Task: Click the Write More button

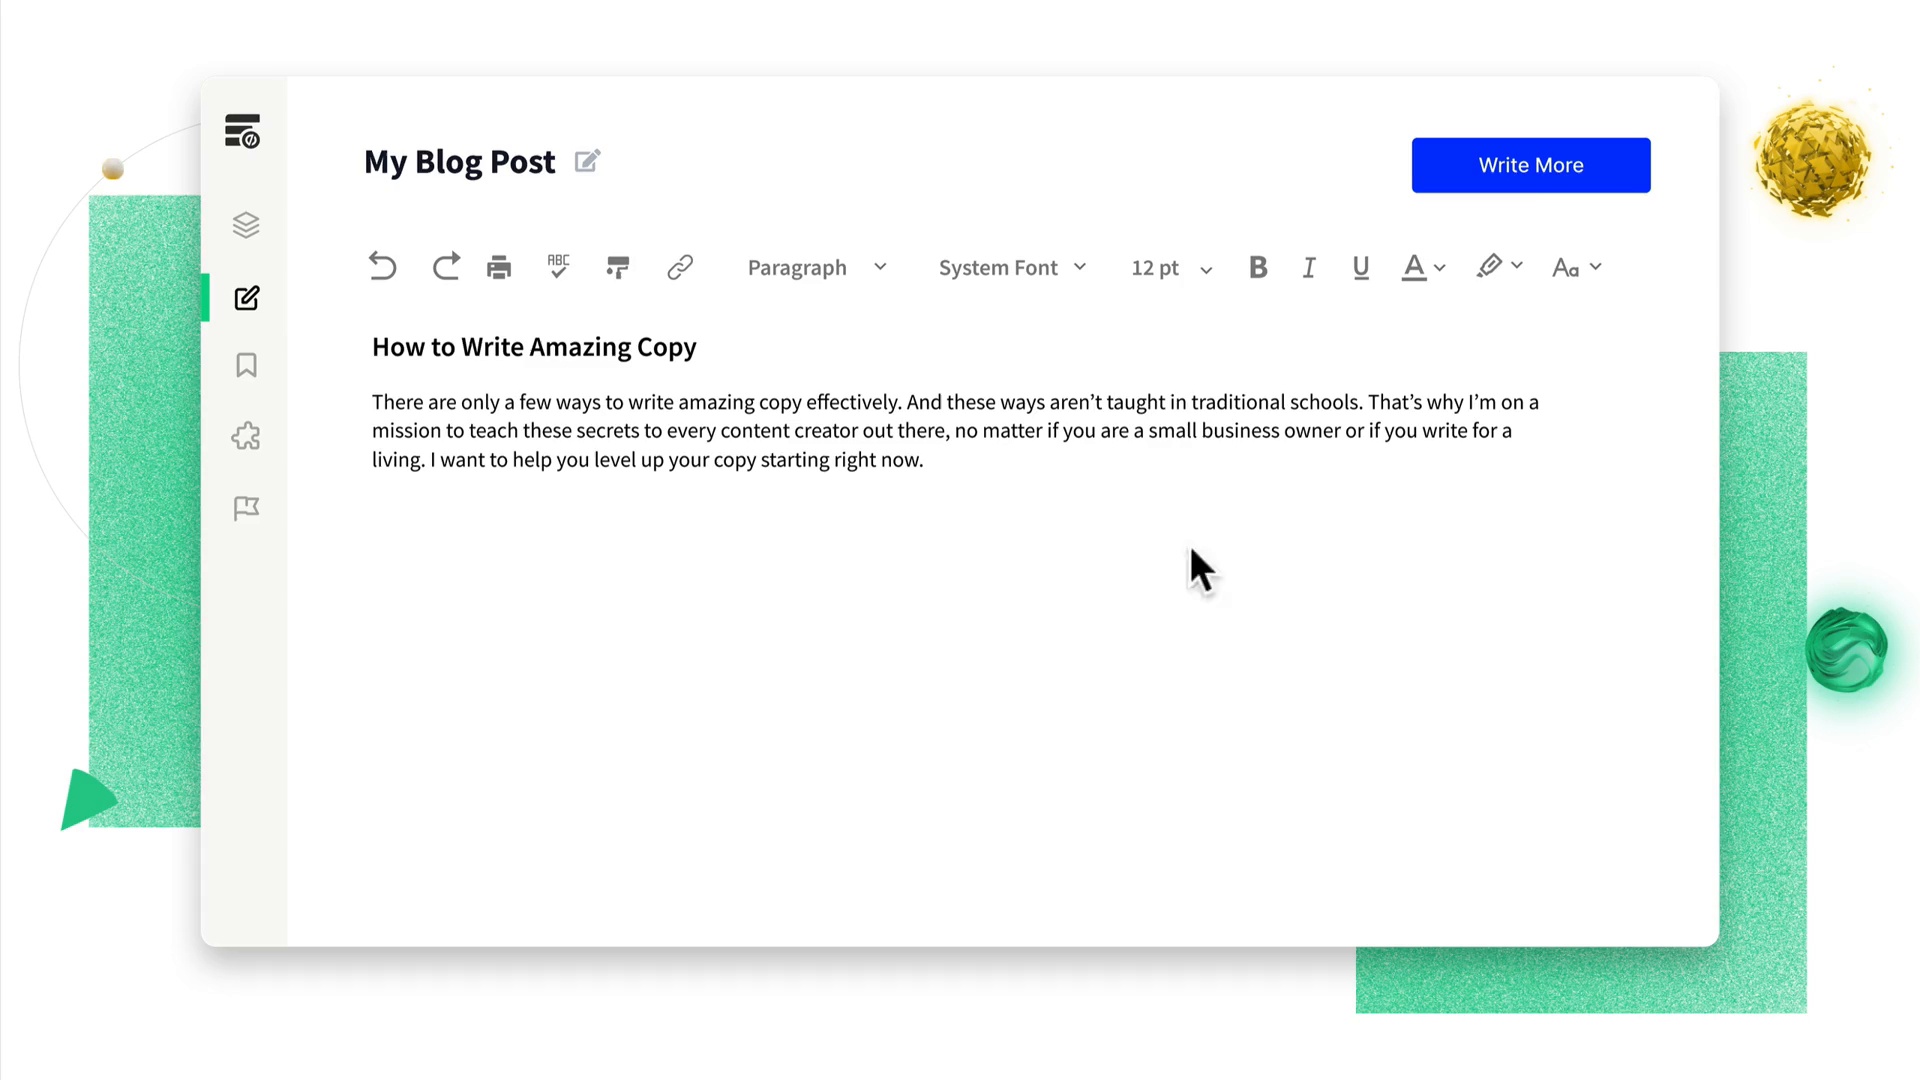Action: click(x=1531, y=165)
